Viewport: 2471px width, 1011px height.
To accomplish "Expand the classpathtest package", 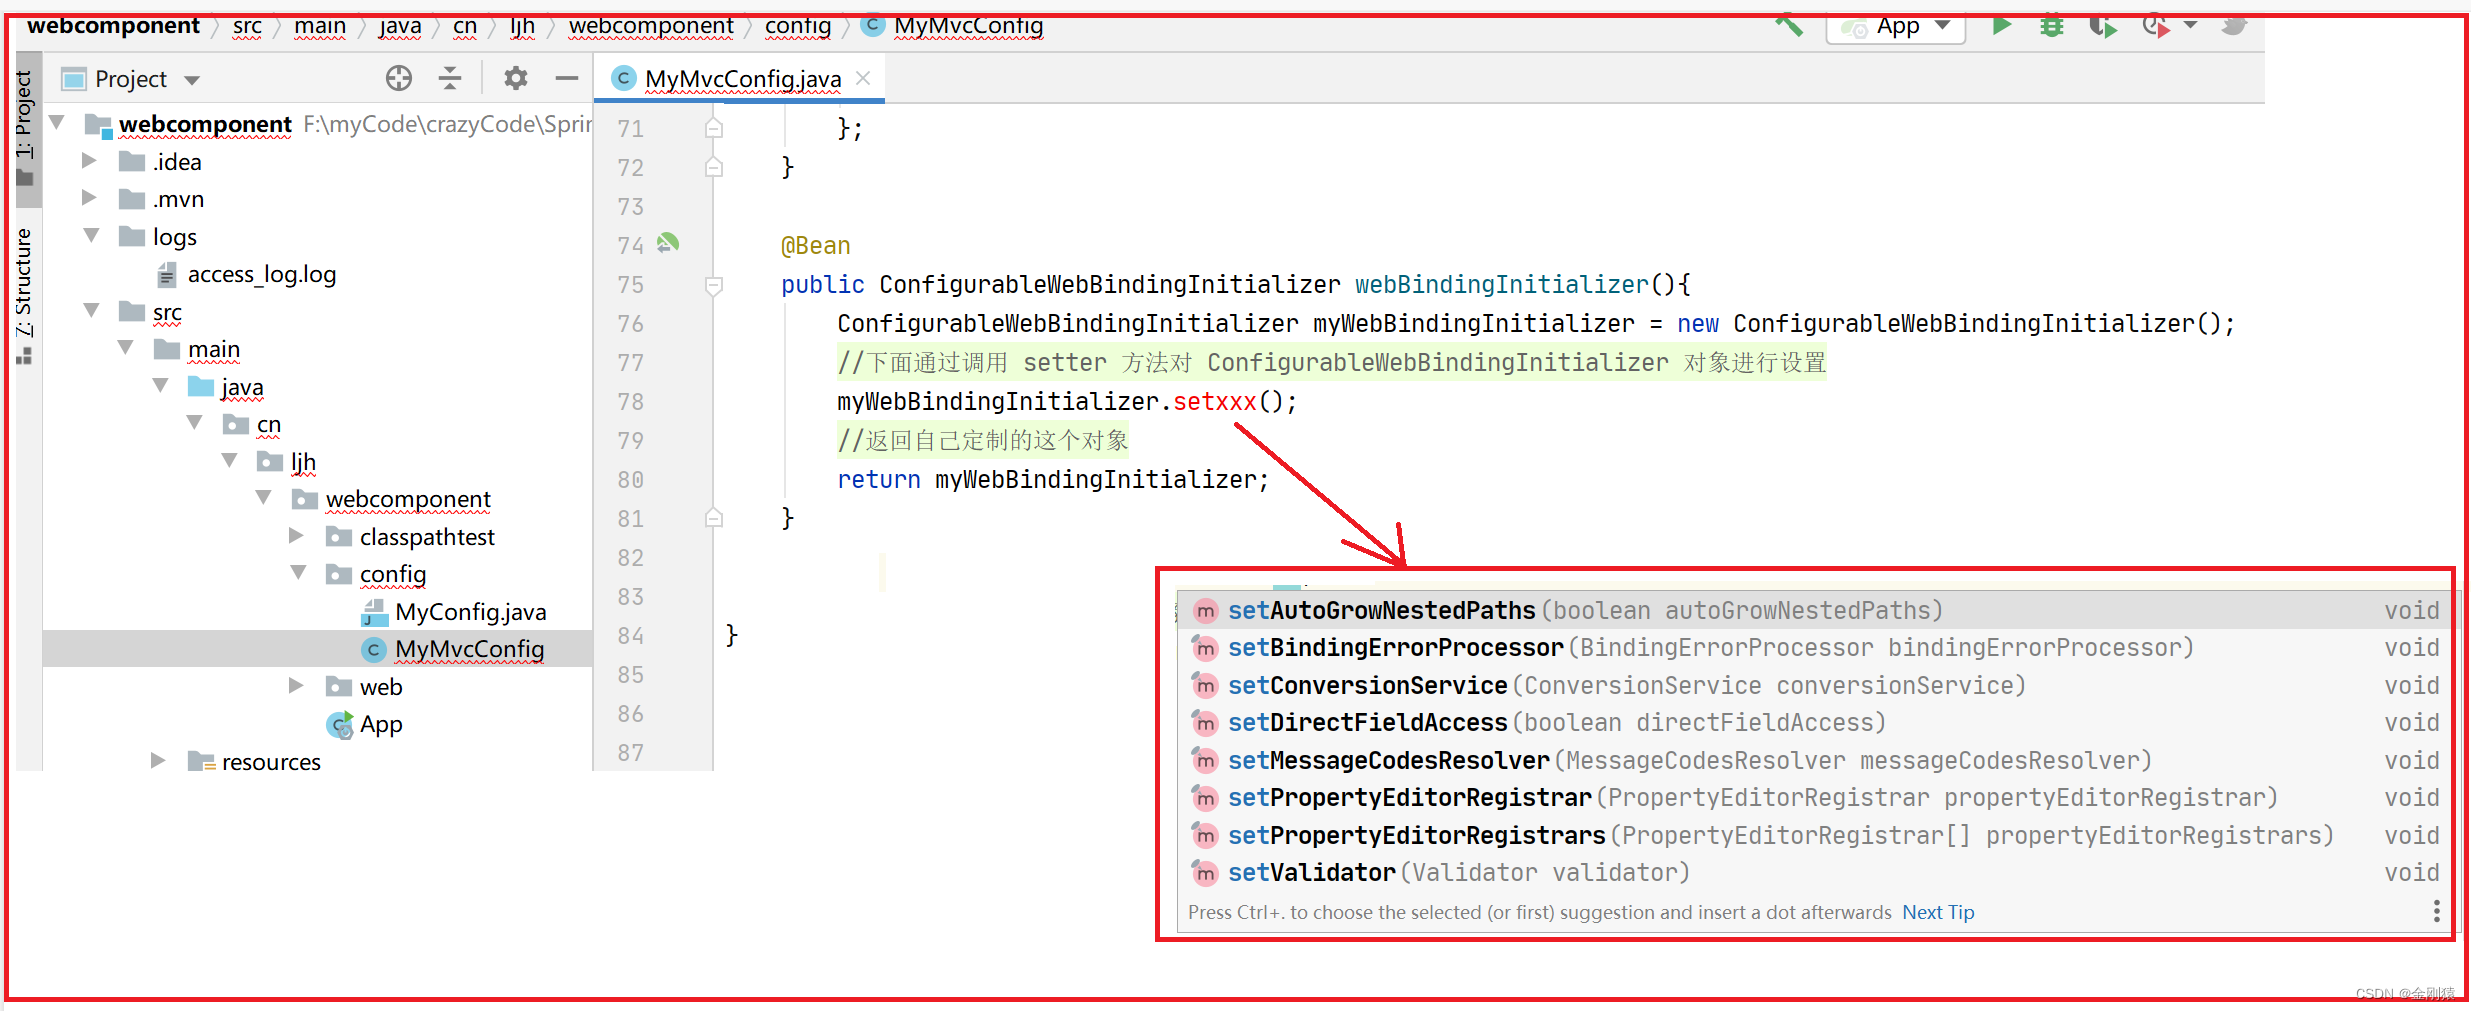I will [296, 536].
